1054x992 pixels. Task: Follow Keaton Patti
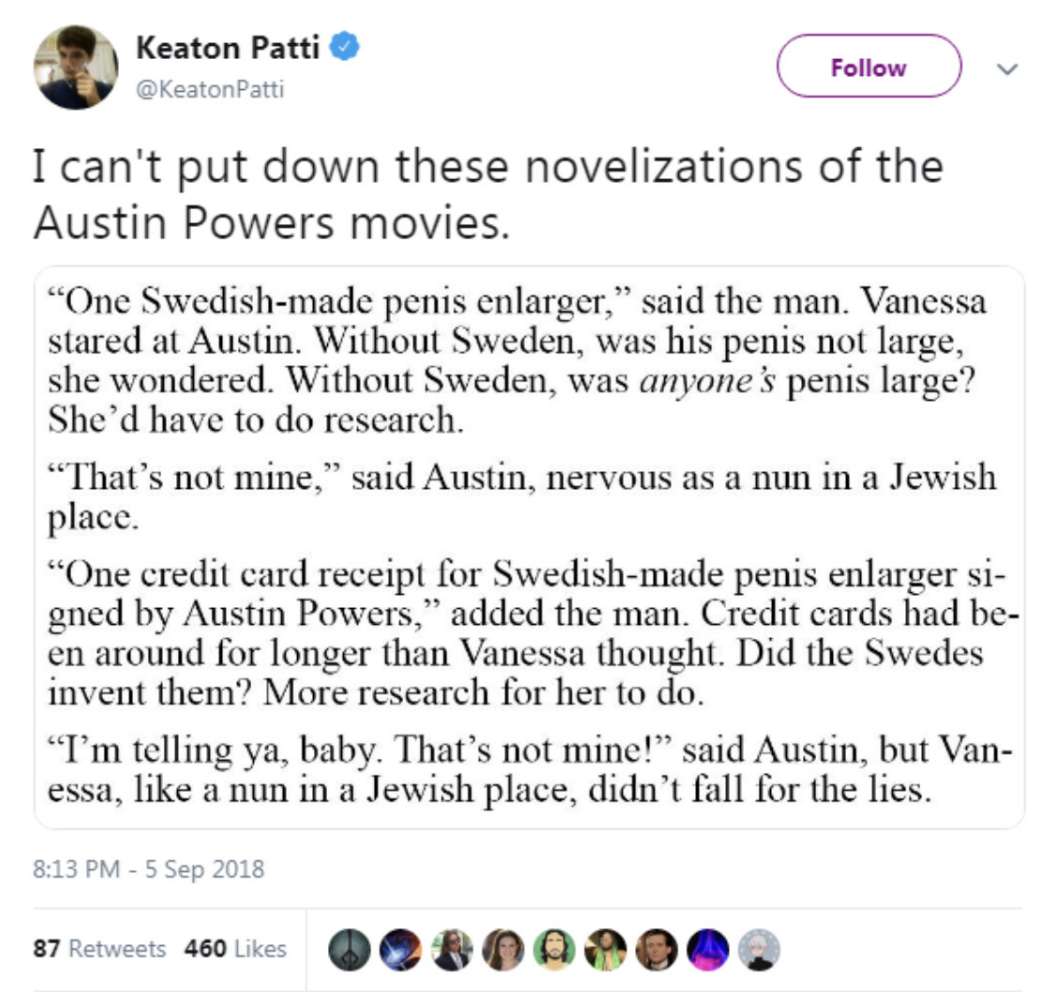868,67
